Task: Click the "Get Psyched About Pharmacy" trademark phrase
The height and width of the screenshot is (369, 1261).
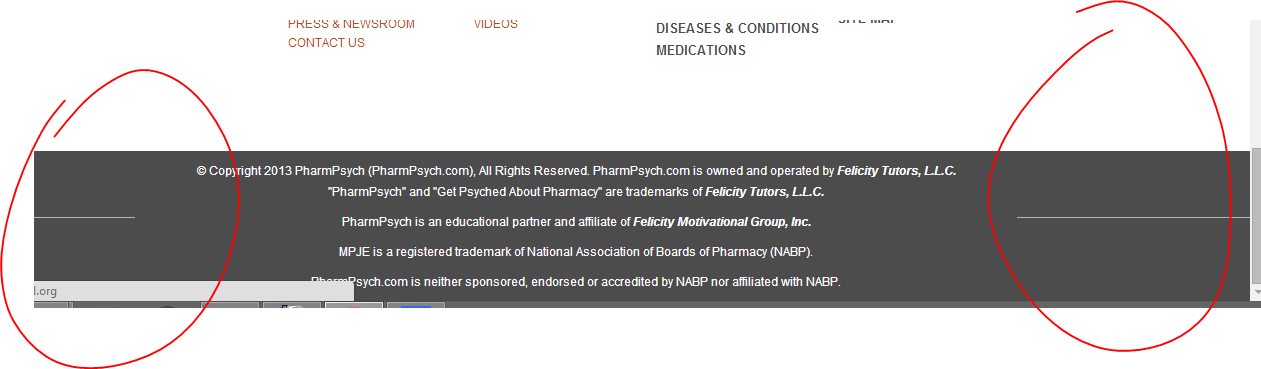Action: (x=516, y=192)
